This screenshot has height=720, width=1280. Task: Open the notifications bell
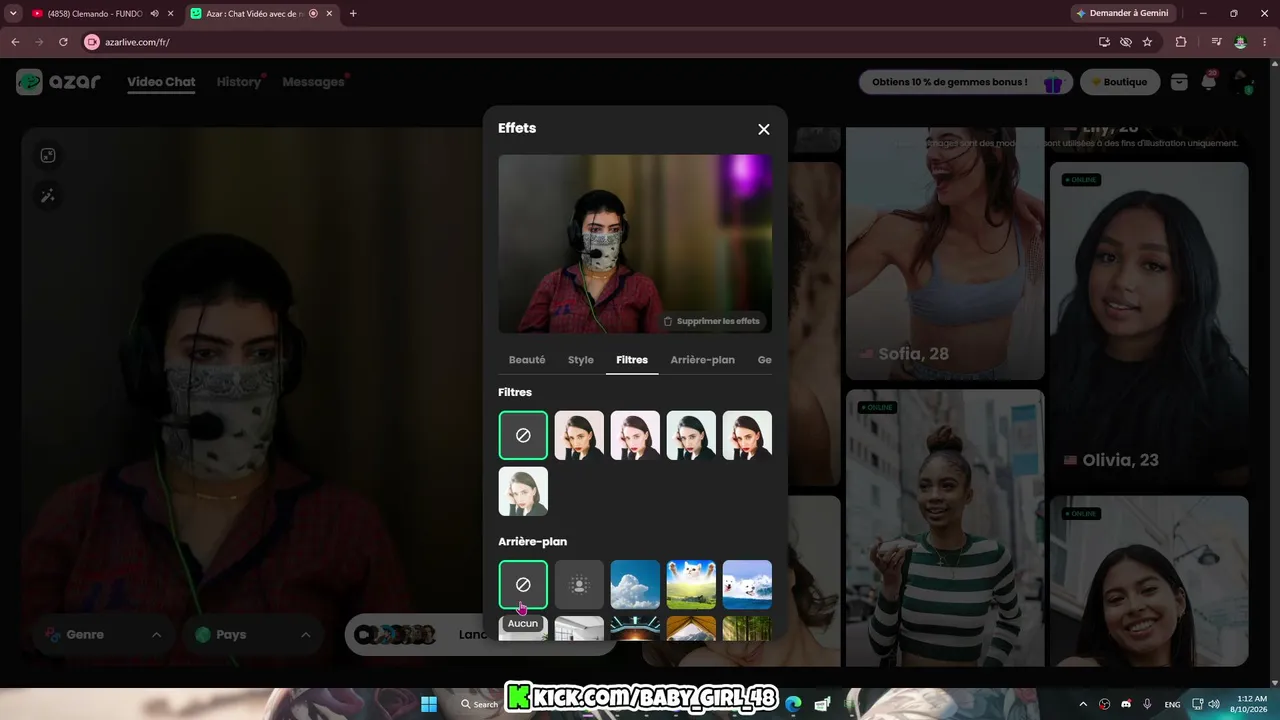[1208, 82]
